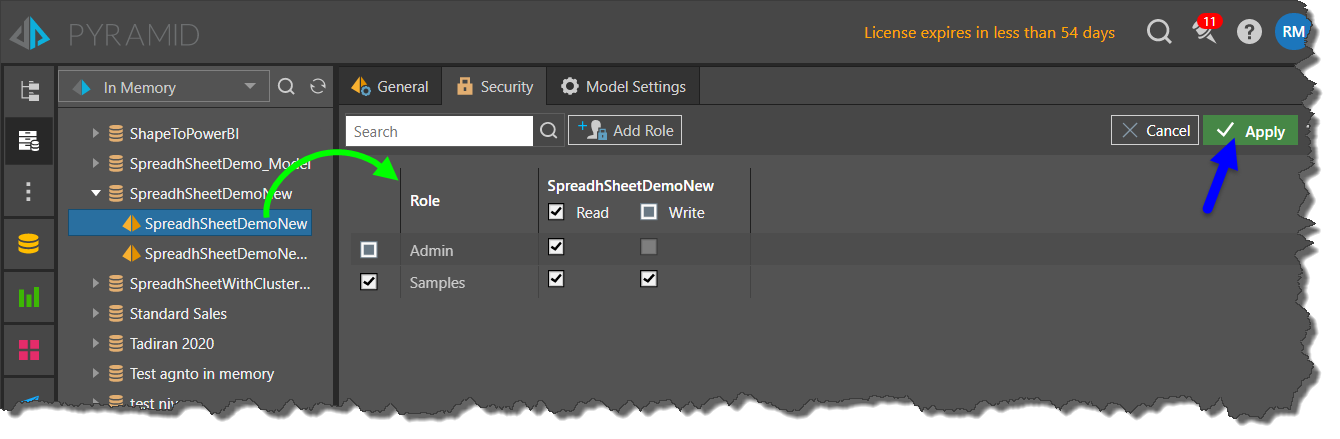Open the three-dot more options sidebar icon

pos(29,191)
